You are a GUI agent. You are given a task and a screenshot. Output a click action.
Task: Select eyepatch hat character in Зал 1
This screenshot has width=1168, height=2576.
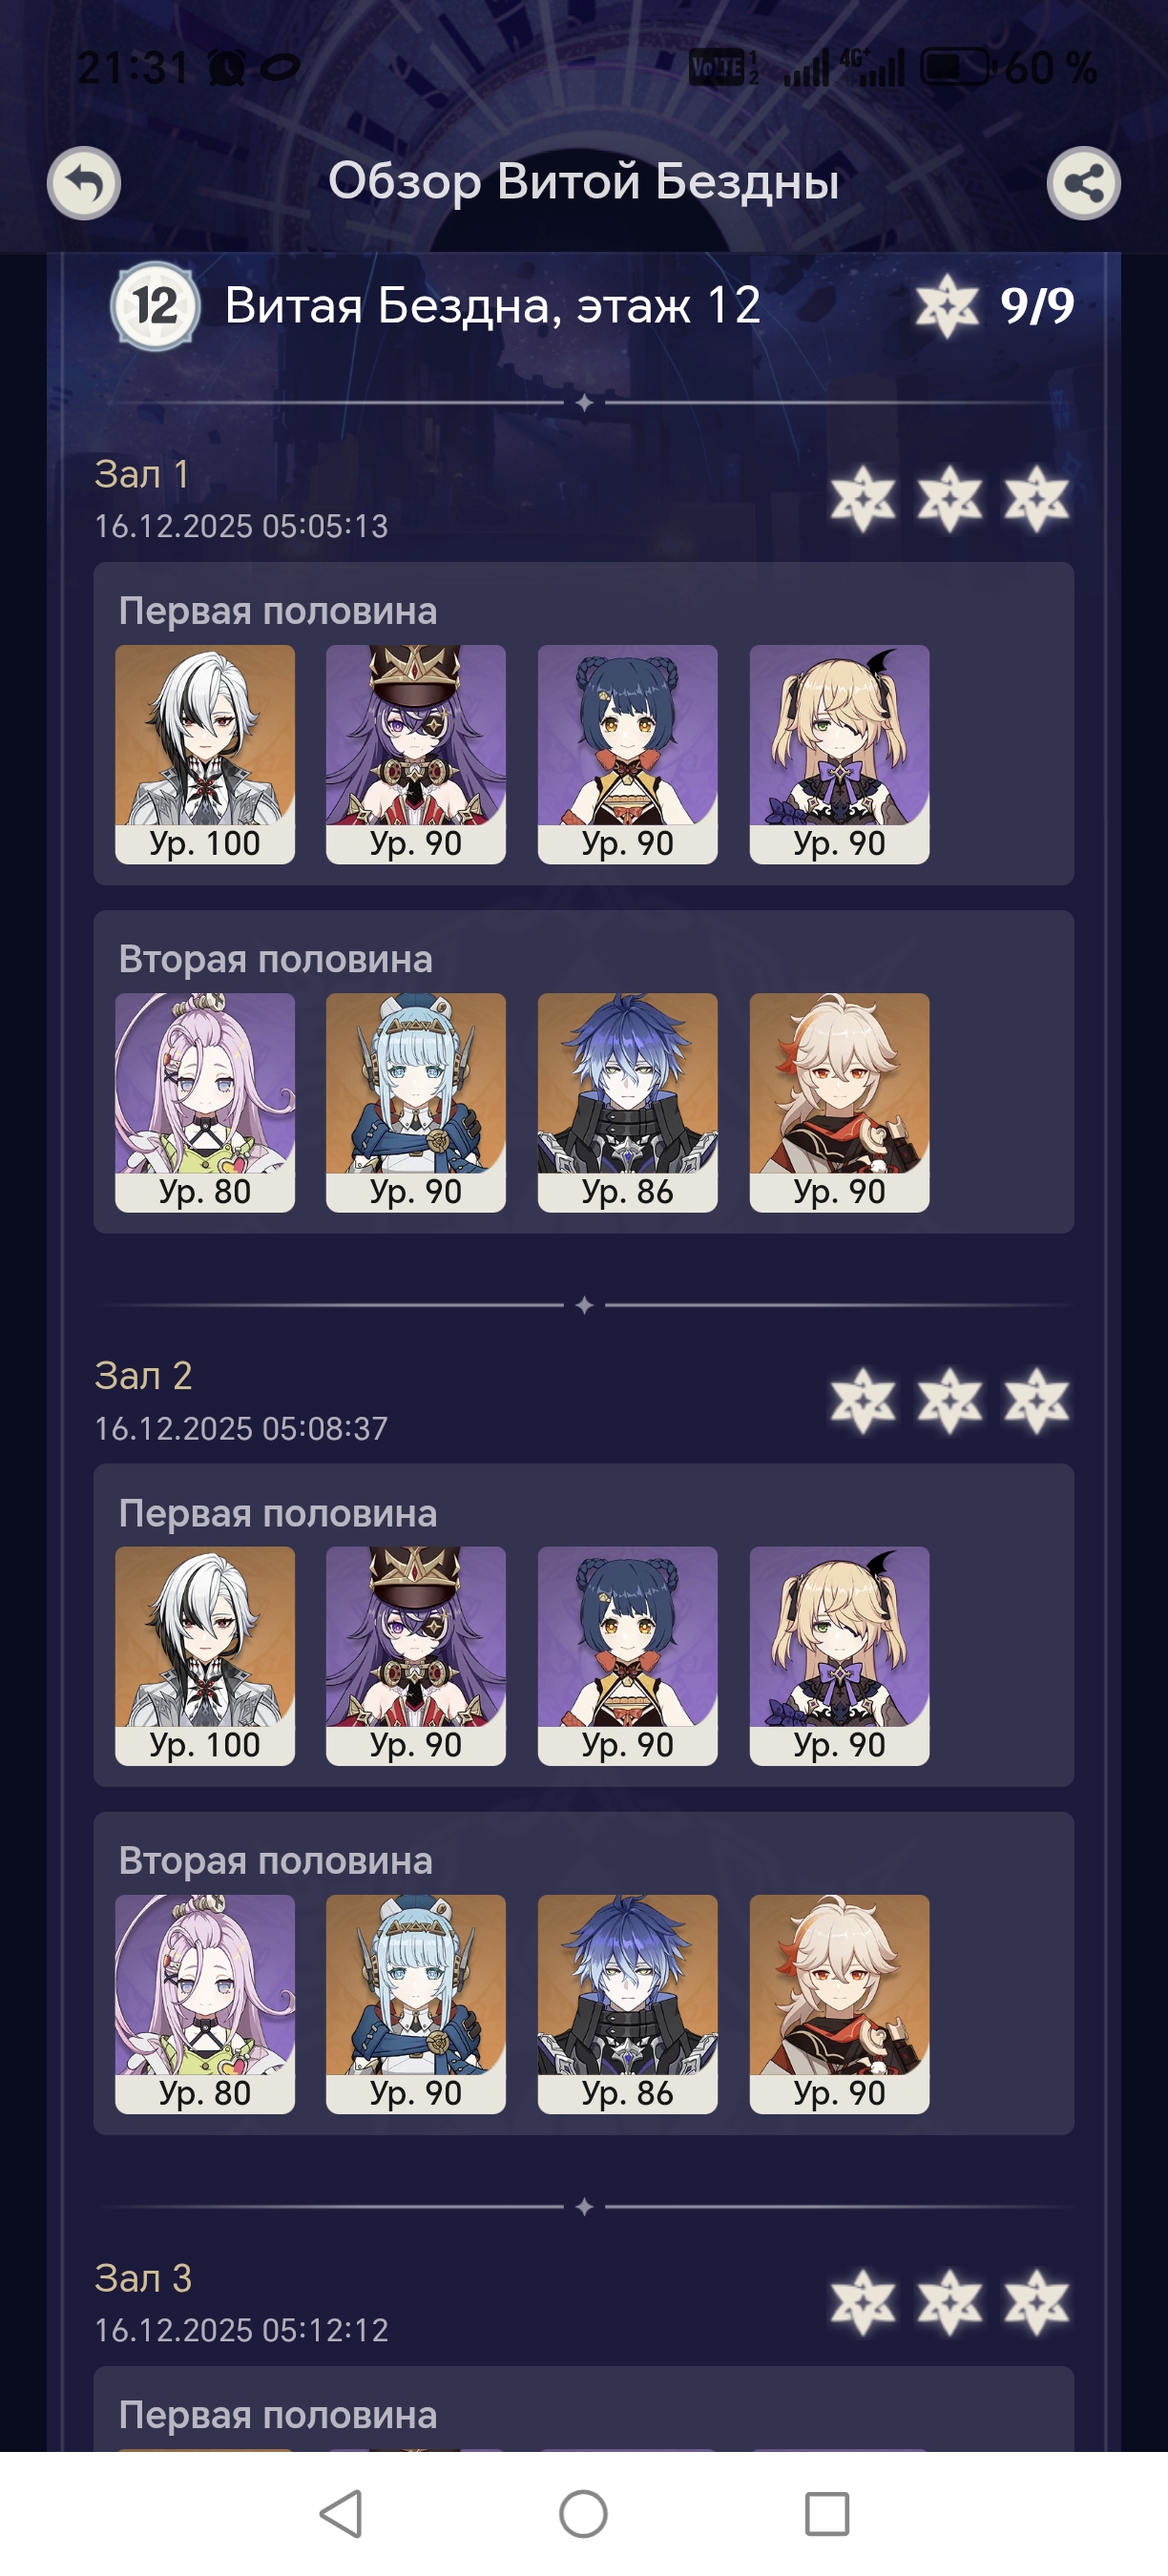(x=416, y=754)
